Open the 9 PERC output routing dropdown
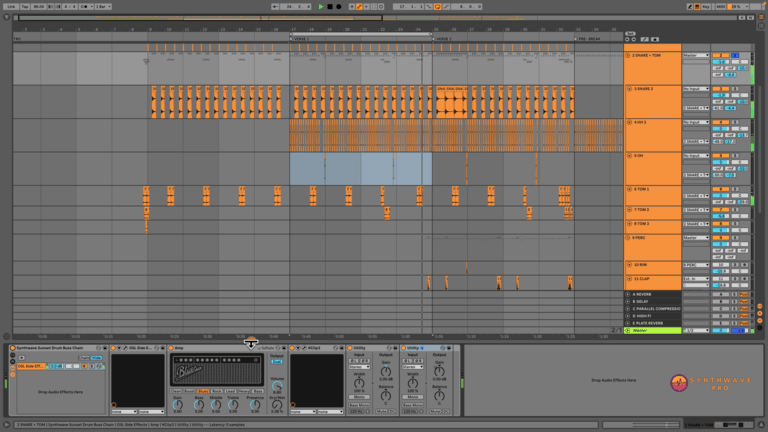This screenshot has height=432, width=768. click(696, 238)
